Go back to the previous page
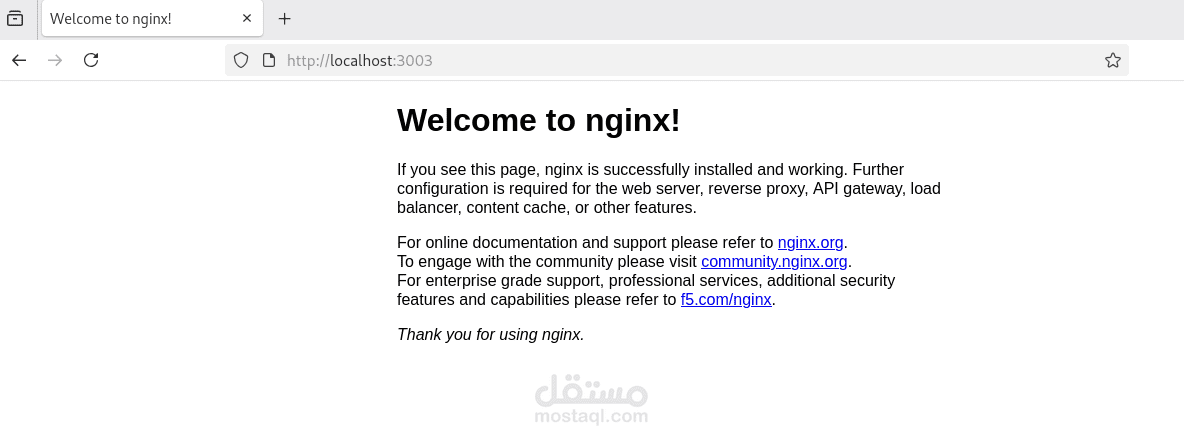This screenshot has height=435, width=1184. 19,60
